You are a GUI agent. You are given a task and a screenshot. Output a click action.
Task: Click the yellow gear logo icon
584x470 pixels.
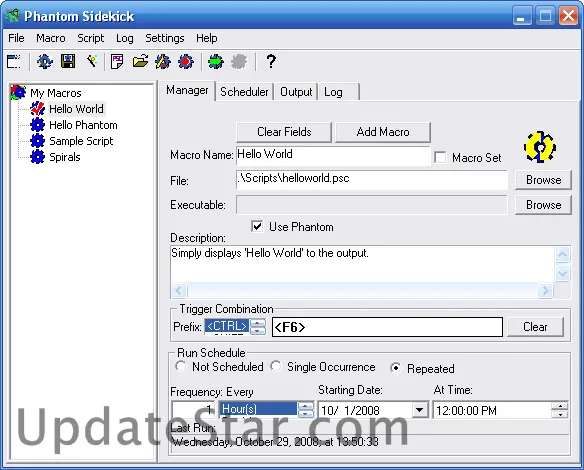[540, 146]
